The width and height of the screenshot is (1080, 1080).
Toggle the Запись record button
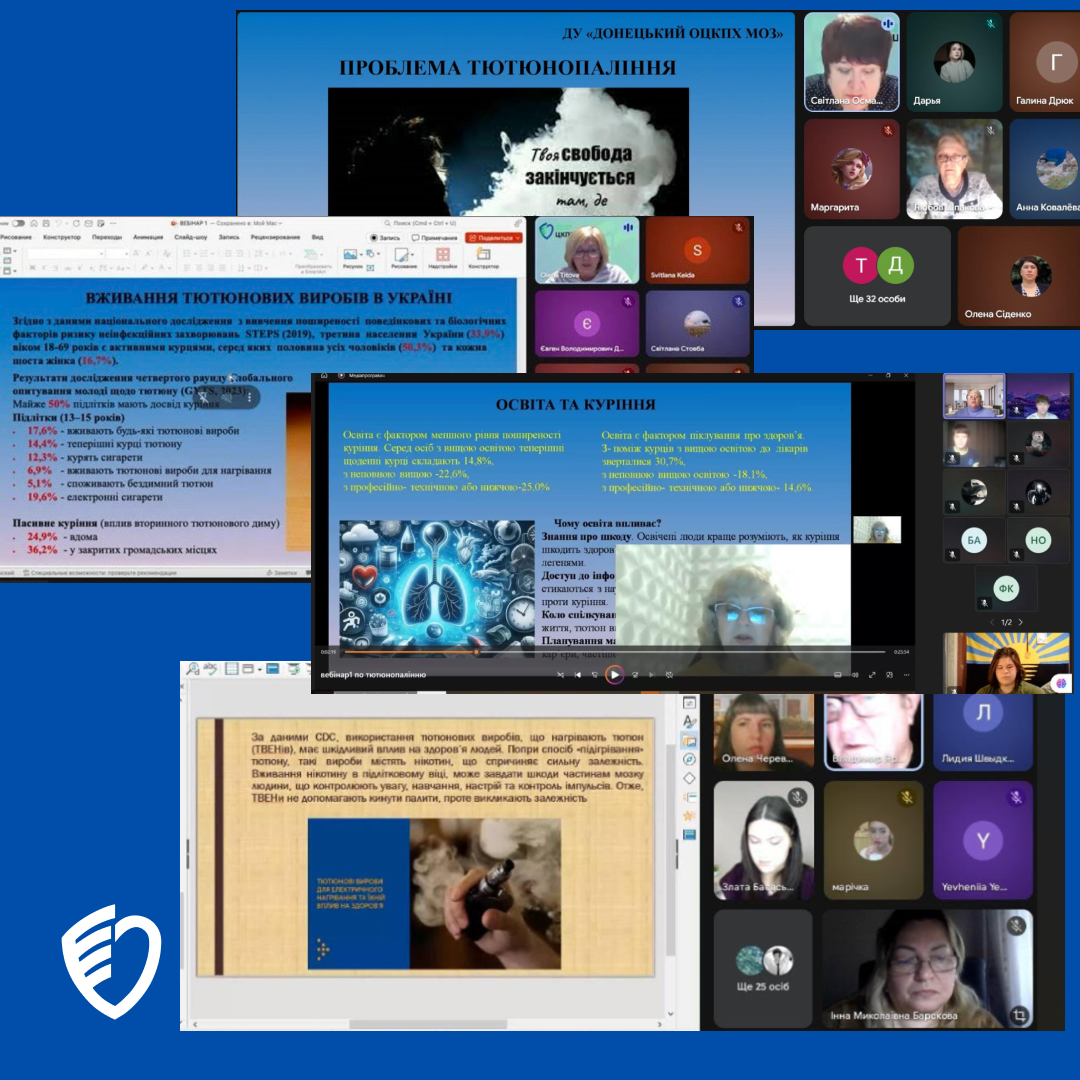(385, 237)
